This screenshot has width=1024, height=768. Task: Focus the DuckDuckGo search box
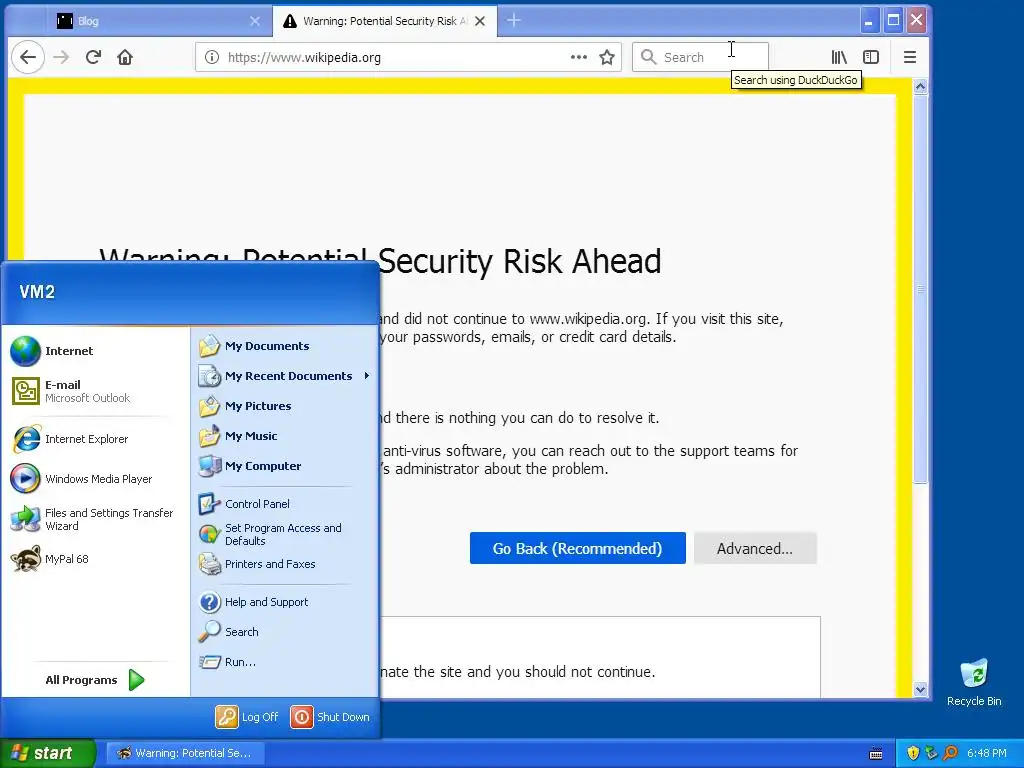pyautogui.click(x=700, y=57)
